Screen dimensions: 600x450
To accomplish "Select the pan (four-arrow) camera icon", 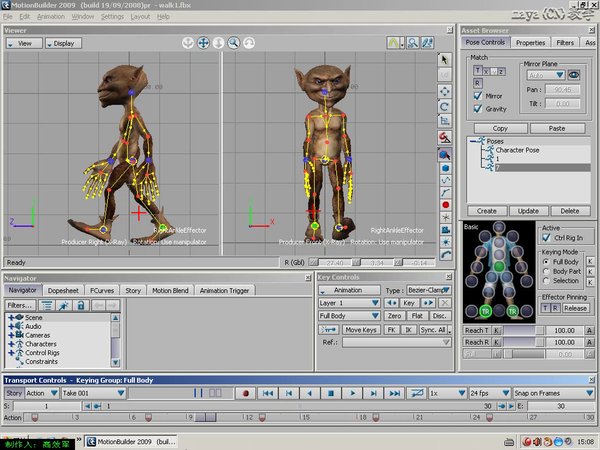I will (203, 43).
